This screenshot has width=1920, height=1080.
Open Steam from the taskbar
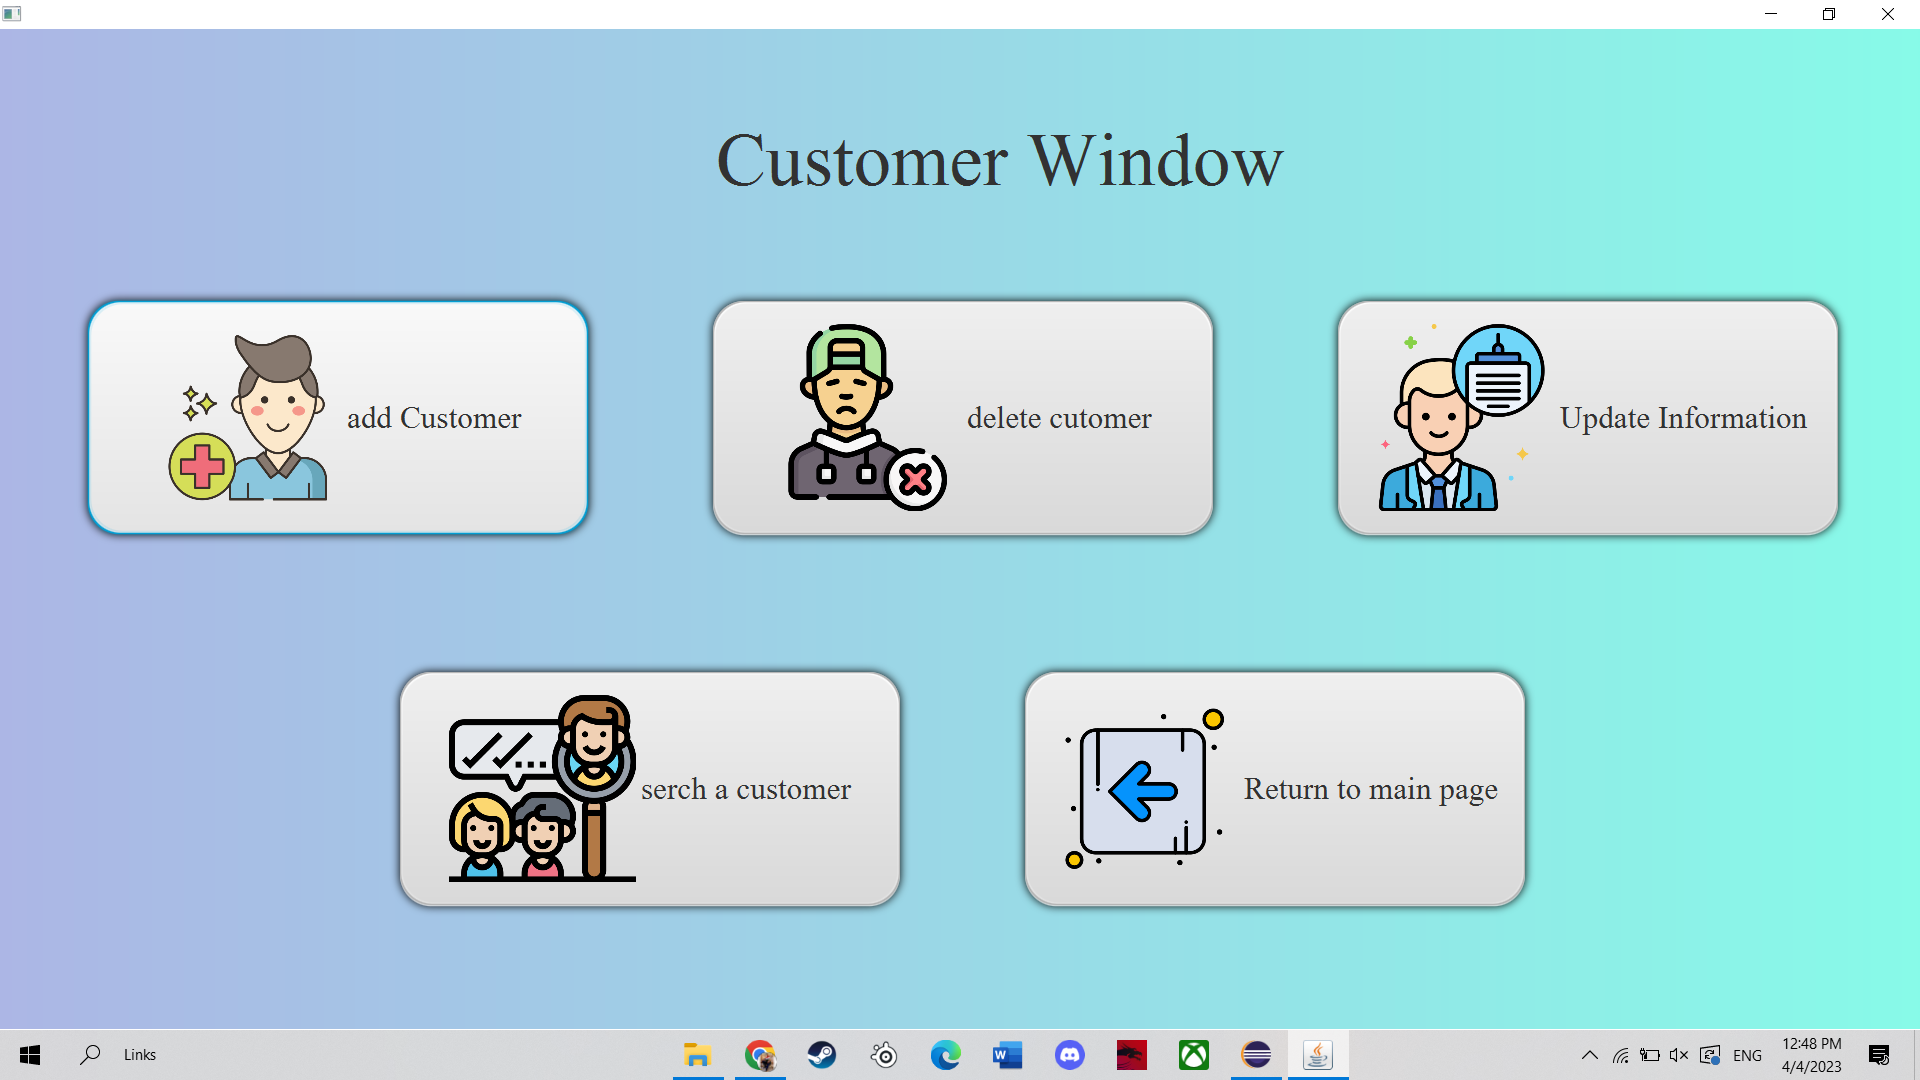tap(822, 1055)
